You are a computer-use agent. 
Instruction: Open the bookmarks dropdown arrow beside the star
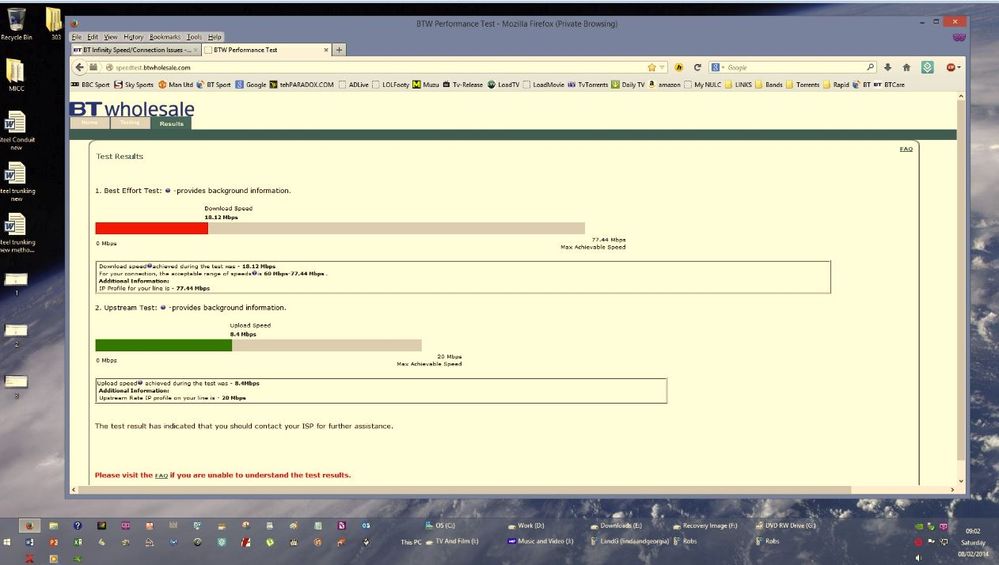coord(662,67)
